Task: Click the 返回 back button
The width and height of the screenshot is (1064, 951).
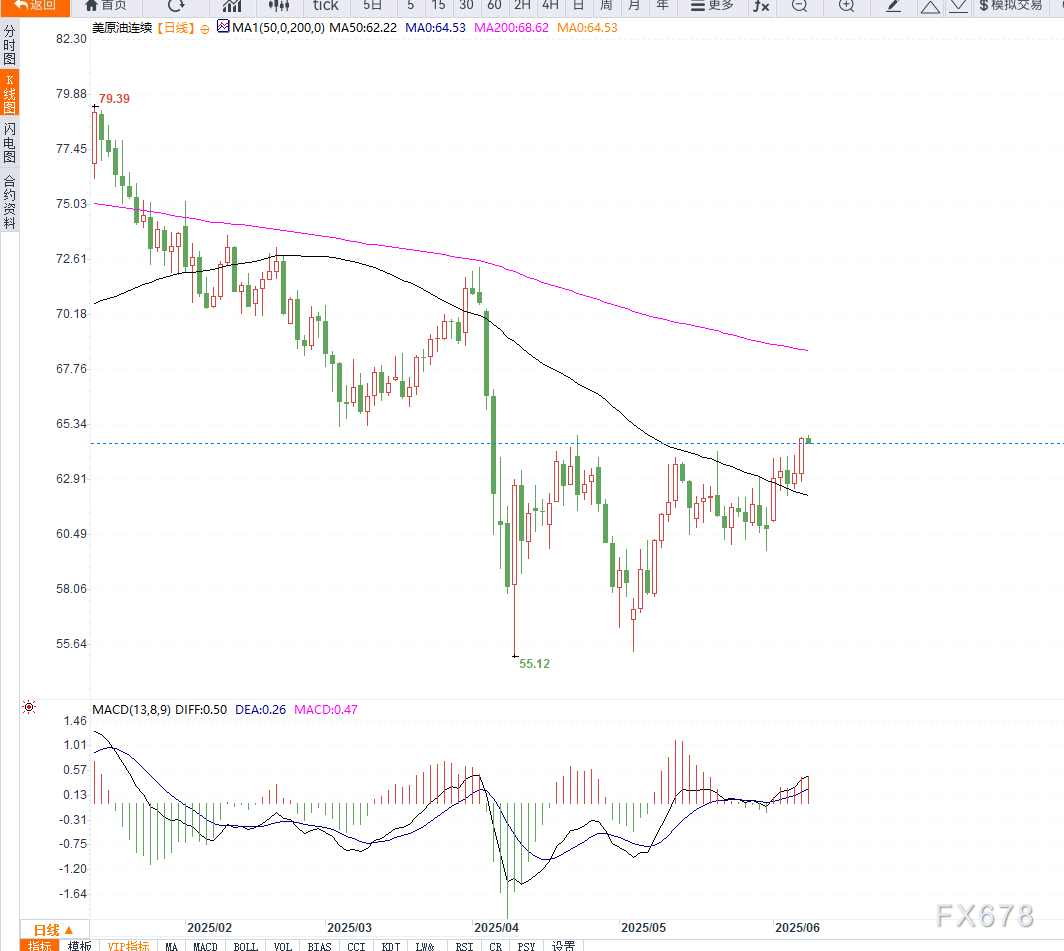Action: [35, 5]
